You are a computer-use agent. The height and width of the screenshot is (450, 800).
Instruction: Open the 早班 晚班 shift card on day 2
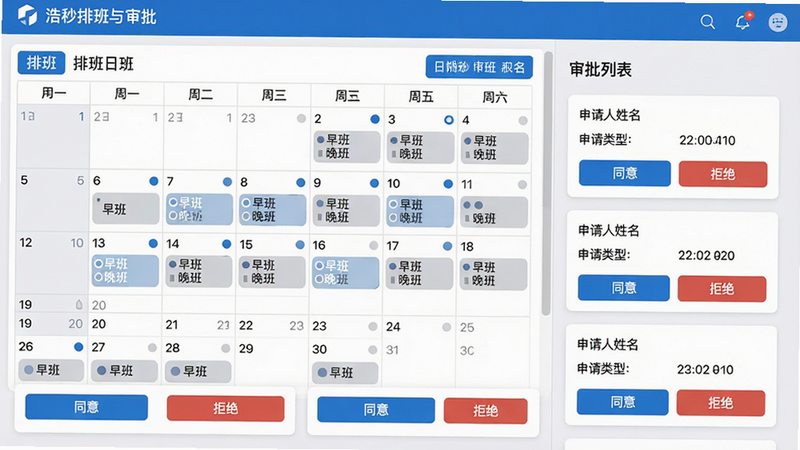pyautogui.click(x=347, y=146)
